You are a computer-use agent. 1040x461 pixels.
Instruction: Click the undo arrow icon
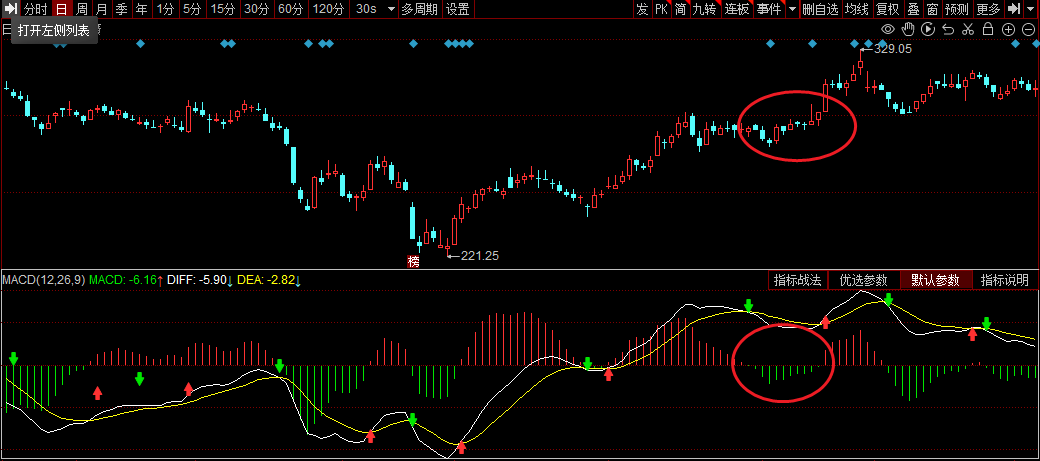[947, 29]
